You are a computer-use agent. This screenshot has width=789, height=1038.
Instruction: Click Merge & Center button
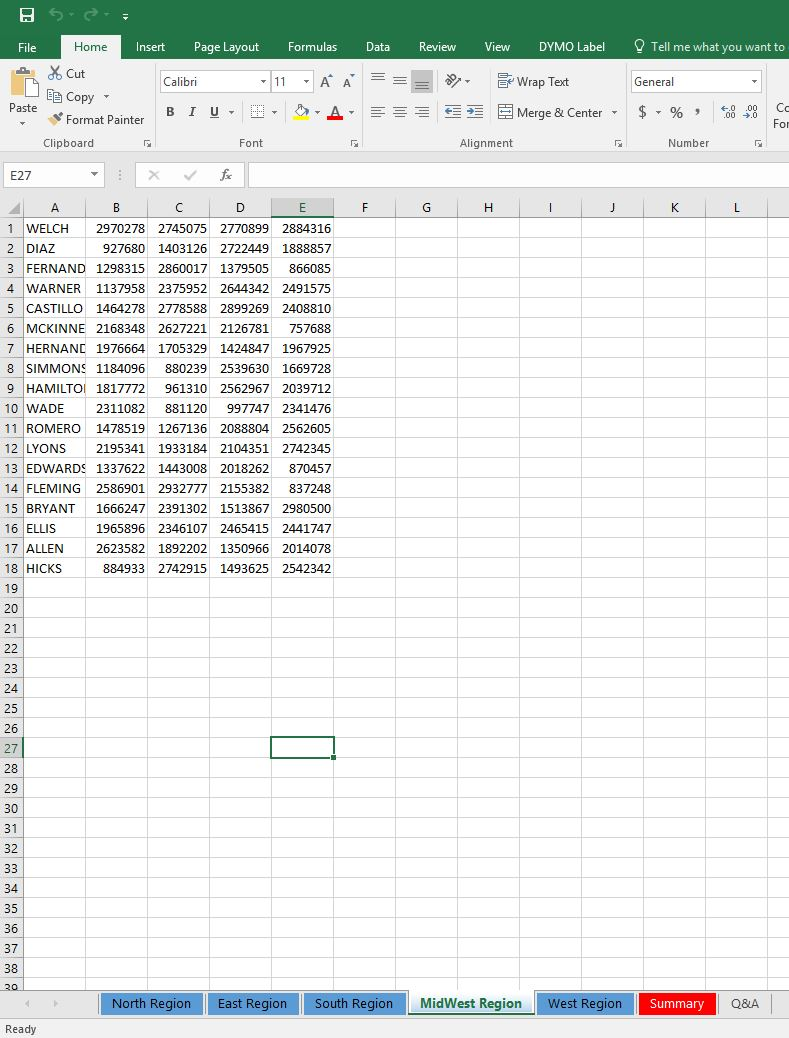point(551,113)
